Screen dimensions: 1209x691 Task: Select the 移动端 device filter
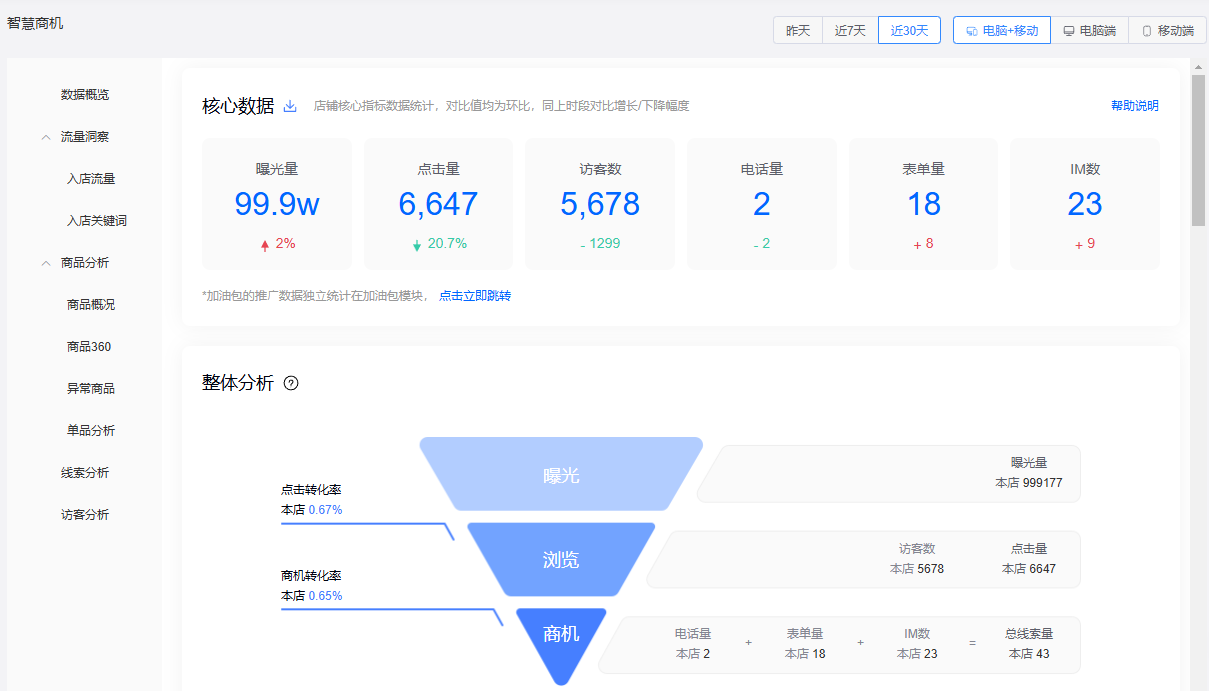(x=1167, y=30)
